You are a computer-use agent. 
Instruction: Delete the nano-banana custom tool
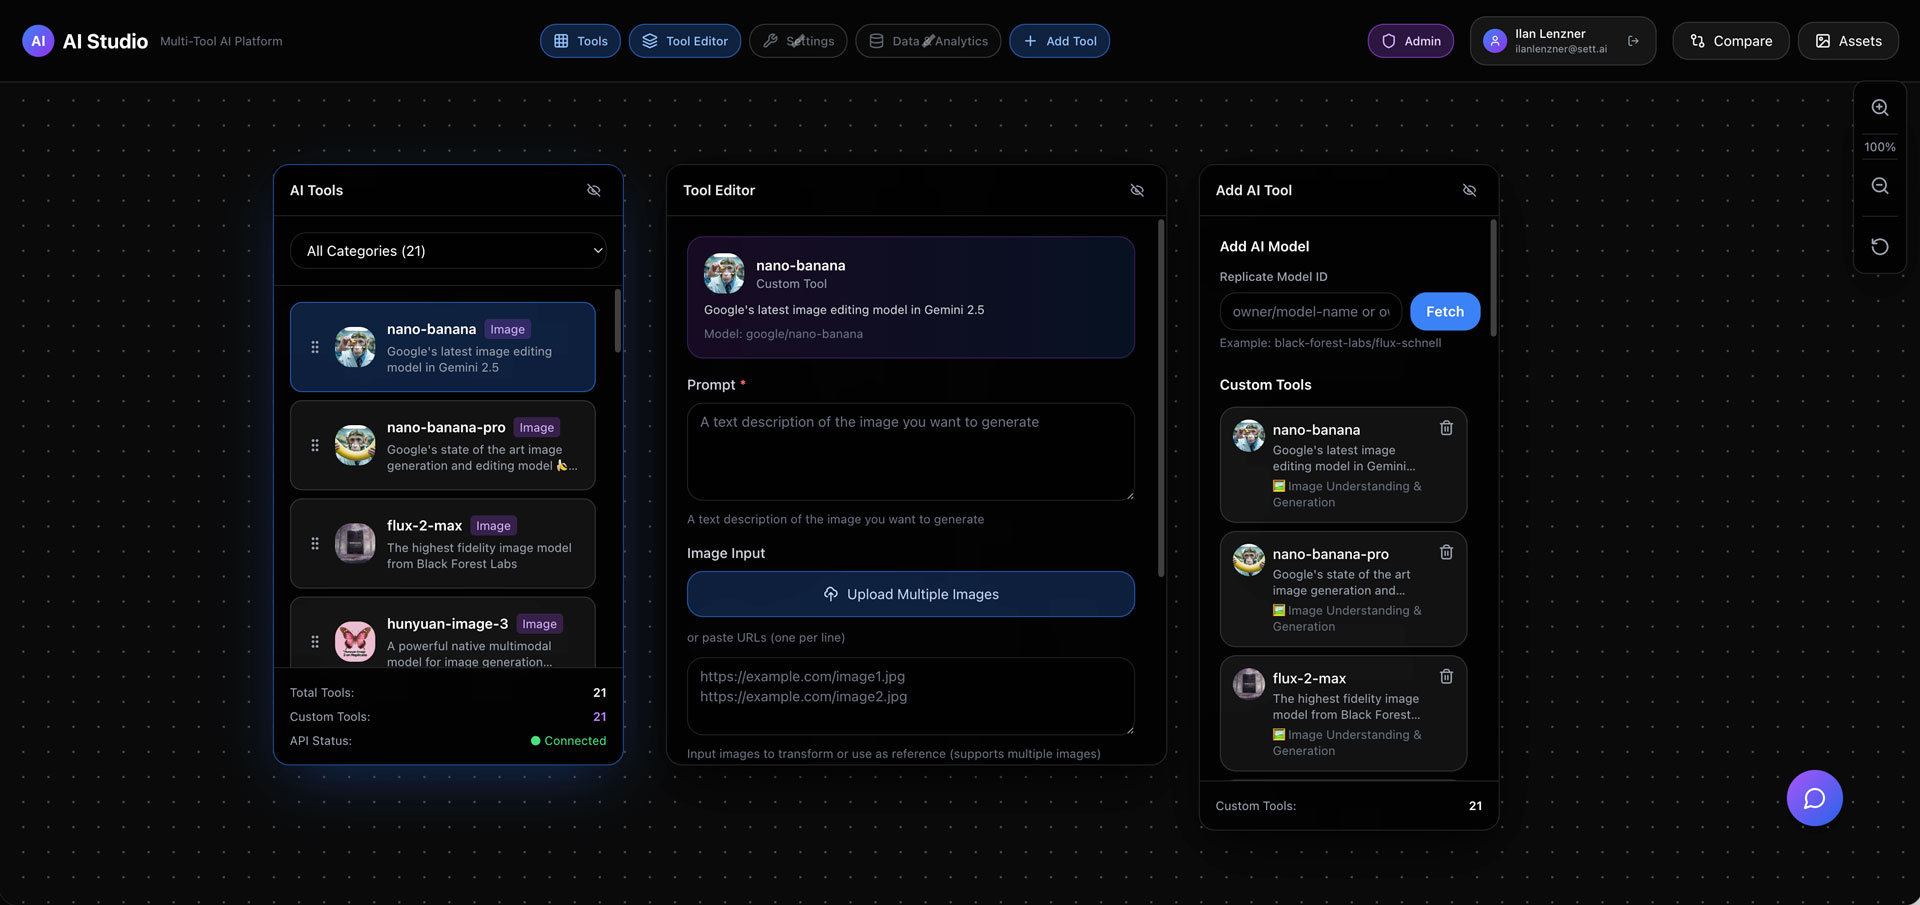coord(1446,427)
